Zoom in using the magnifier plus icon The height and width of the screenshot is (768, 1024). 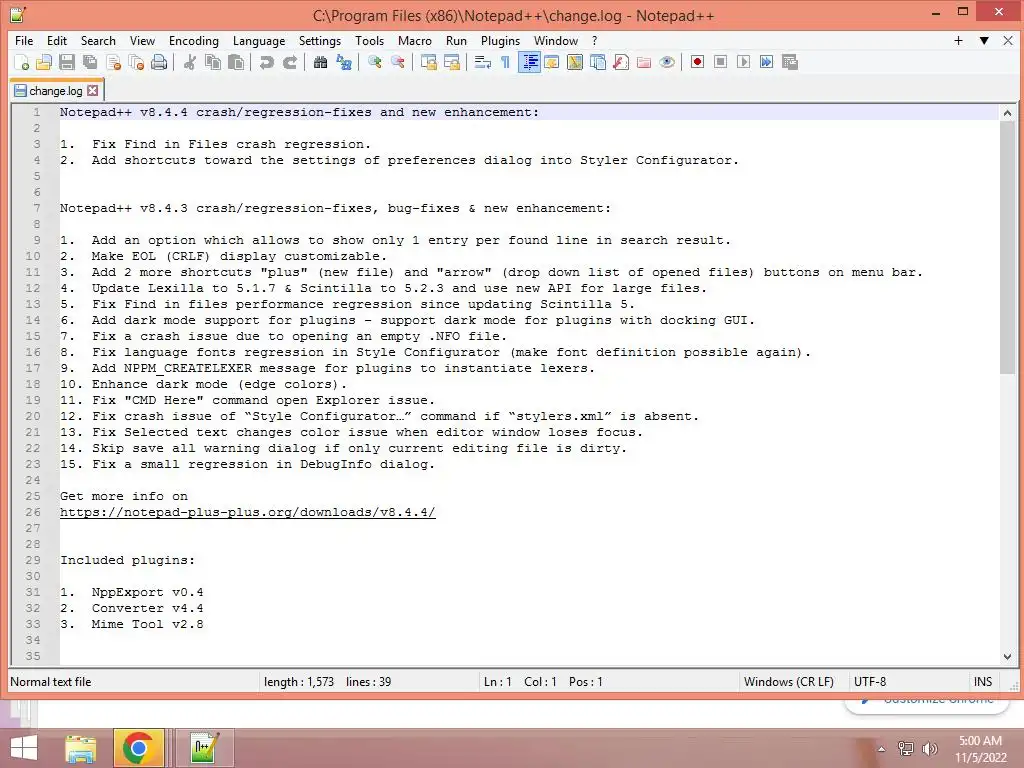374,62
